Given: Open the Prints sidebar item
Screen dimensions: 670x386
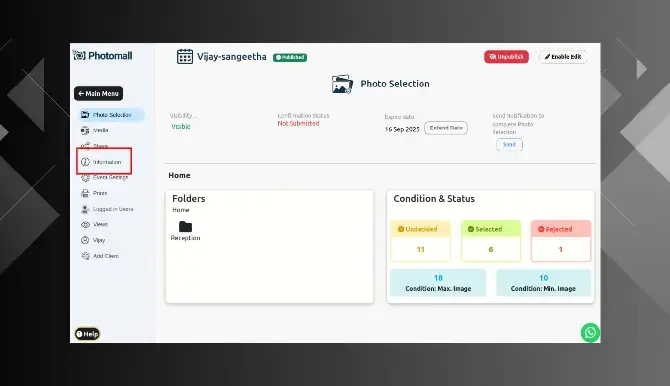Looking at the screenshot, I should pyautogui.click(x=94, y=193).
